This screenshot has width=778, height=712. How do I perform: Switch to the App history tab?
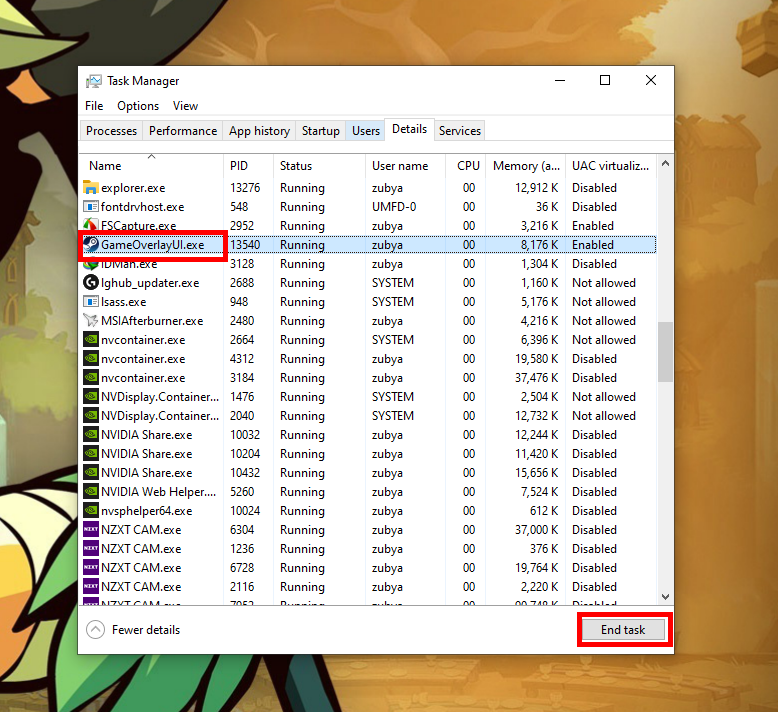(x=259, y=130)
